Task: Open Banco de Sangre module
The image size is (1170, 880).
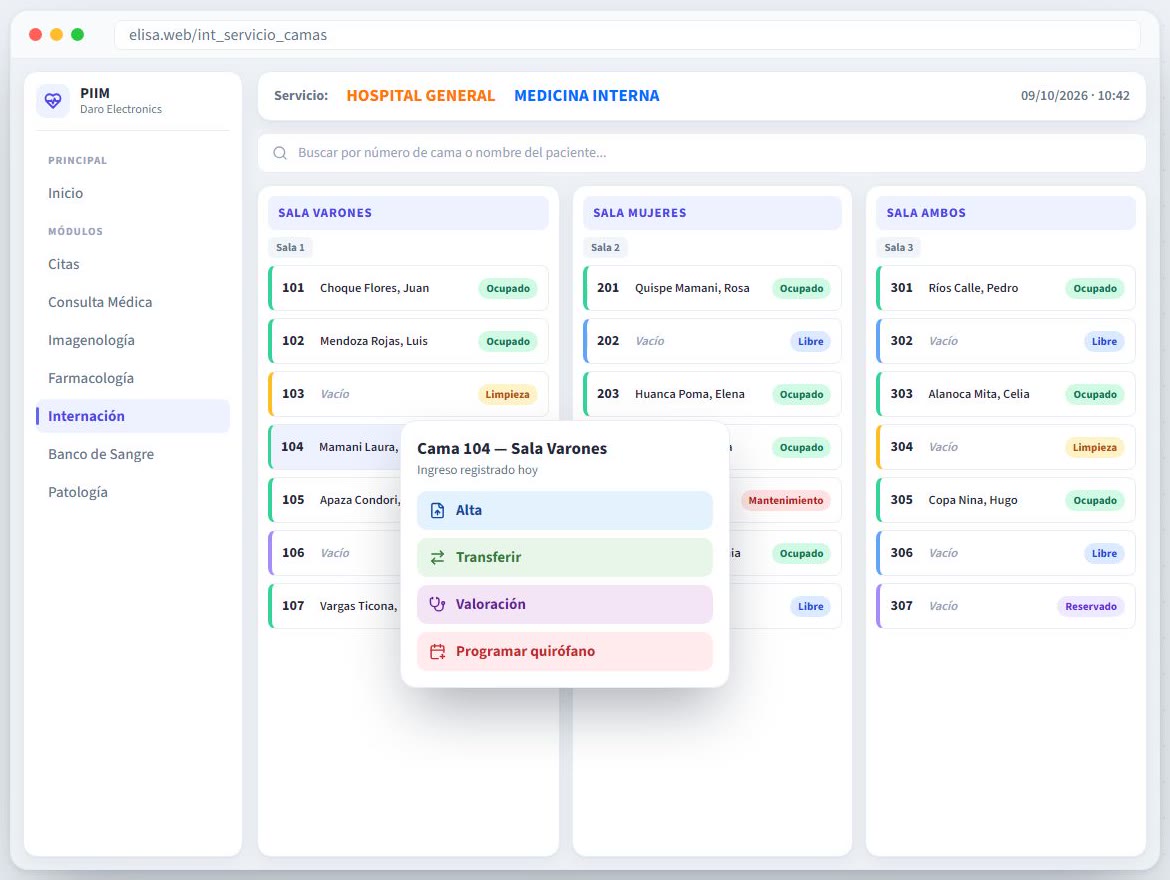Action: pos(133,455)
